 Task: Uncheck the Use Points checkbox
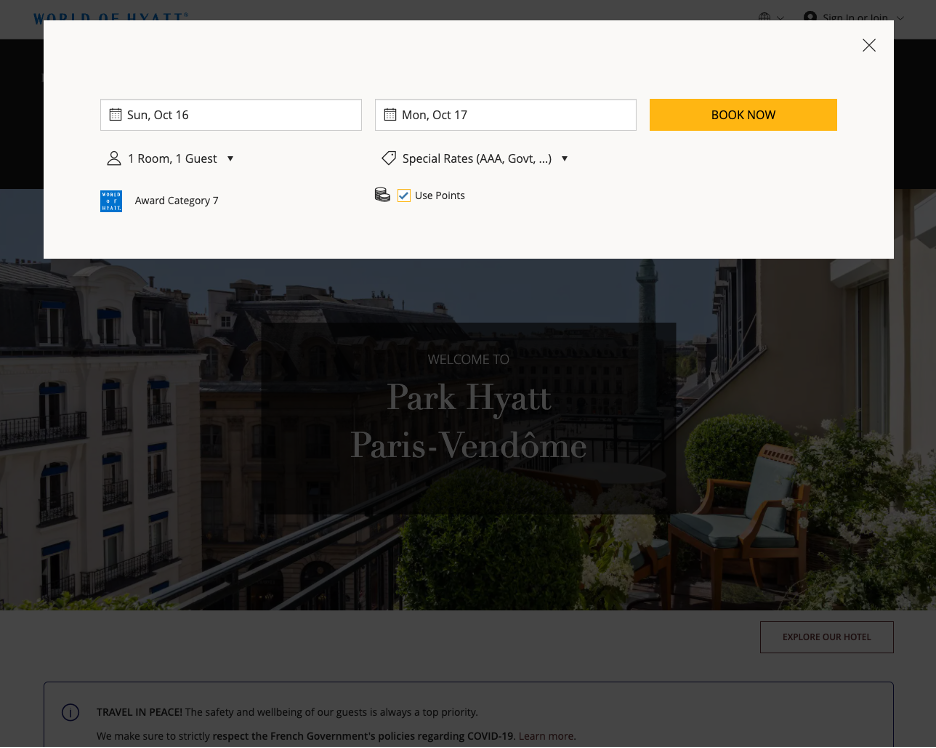click(403, 195)
